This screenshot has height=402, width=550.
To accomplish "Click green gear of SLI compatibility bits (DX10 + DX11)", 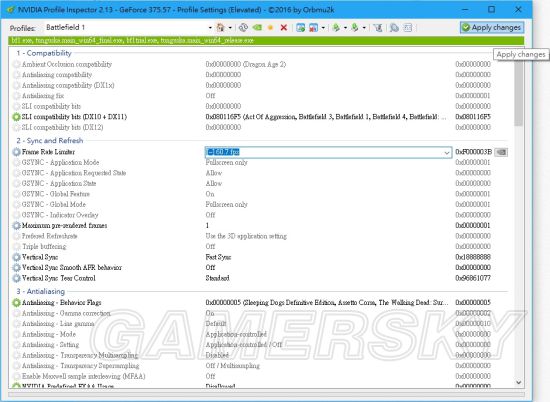I will [16, 117].
